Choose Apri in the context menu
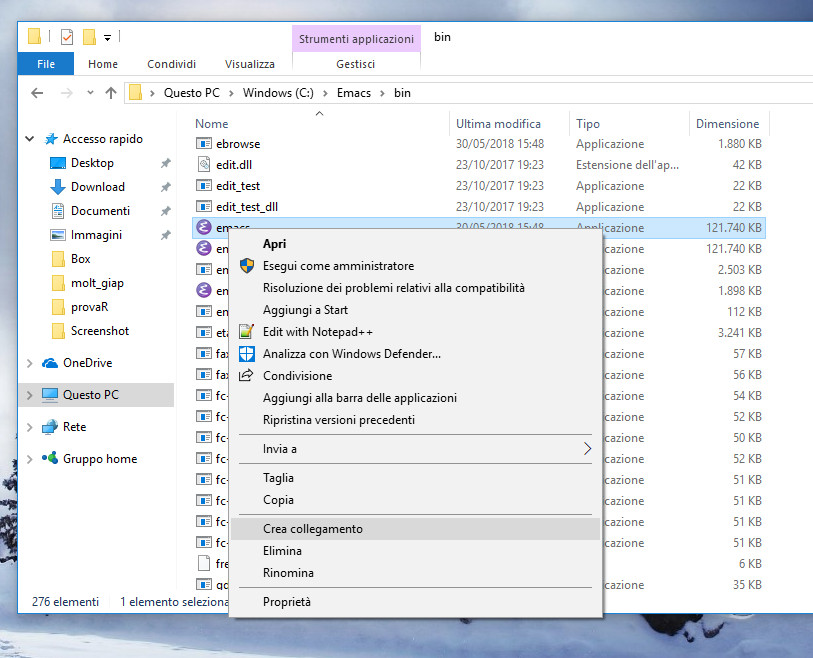This screenshot has width=813, height=658. click(415, 244)
